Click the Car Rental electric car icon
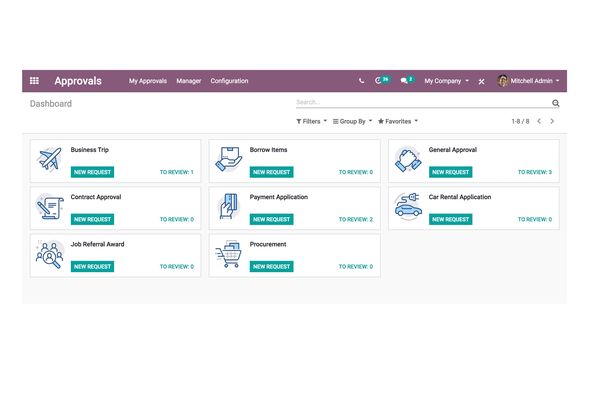This screenshot has width=596, height=394. point(408,206)
